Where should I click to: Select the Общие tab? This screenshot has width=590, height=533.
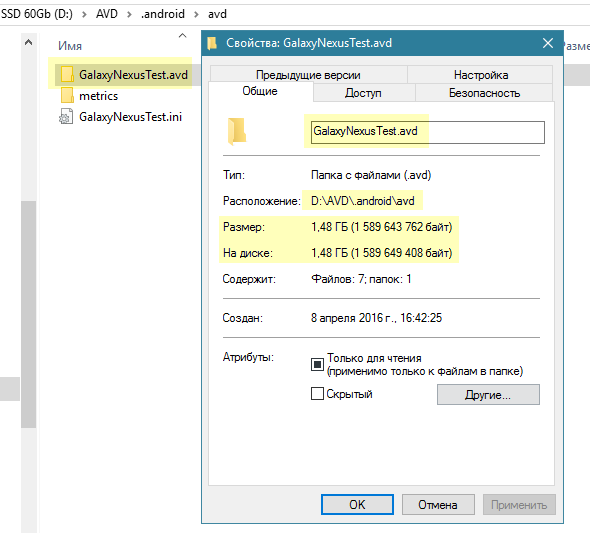click(x=260, y=91)
